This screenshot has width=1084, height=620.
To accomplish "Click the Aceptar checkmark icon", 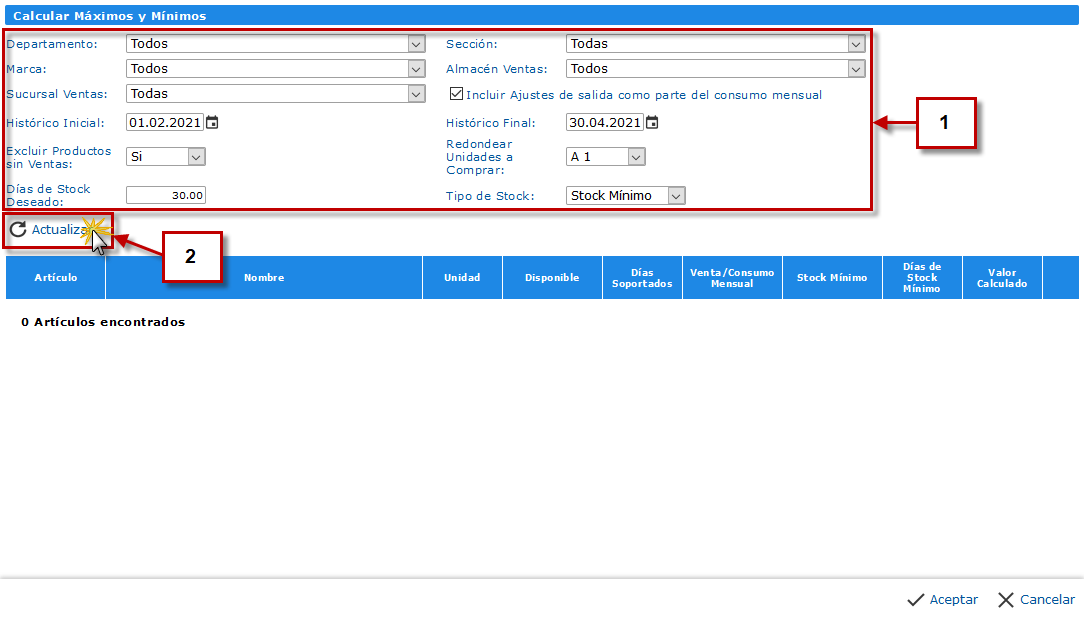I will [x=915, y=600].
